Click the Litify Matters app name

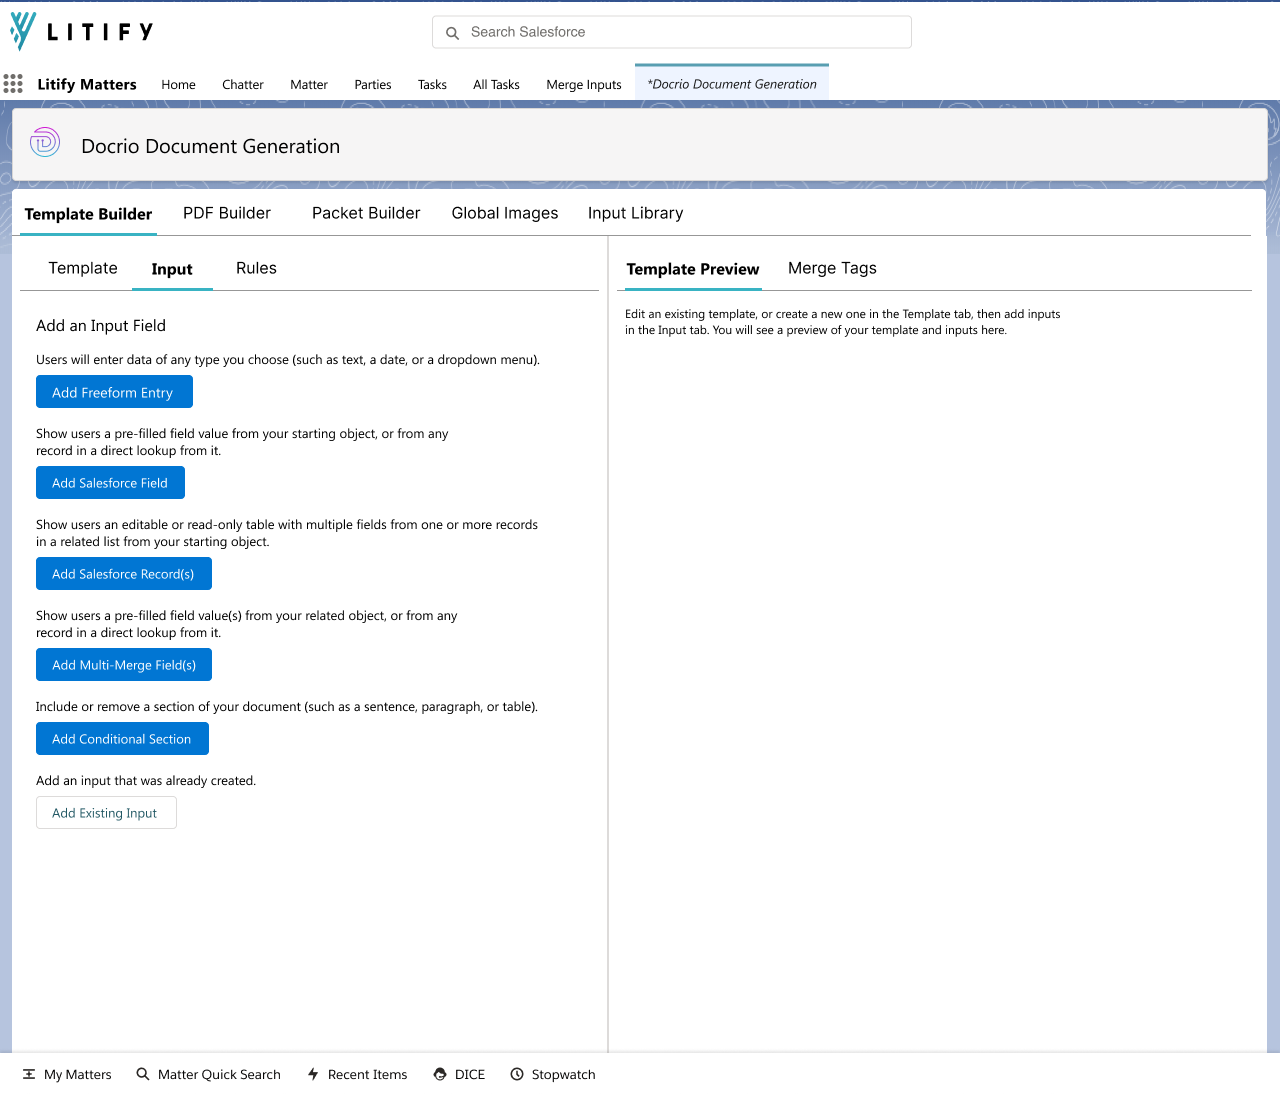[x=87, y=84]
